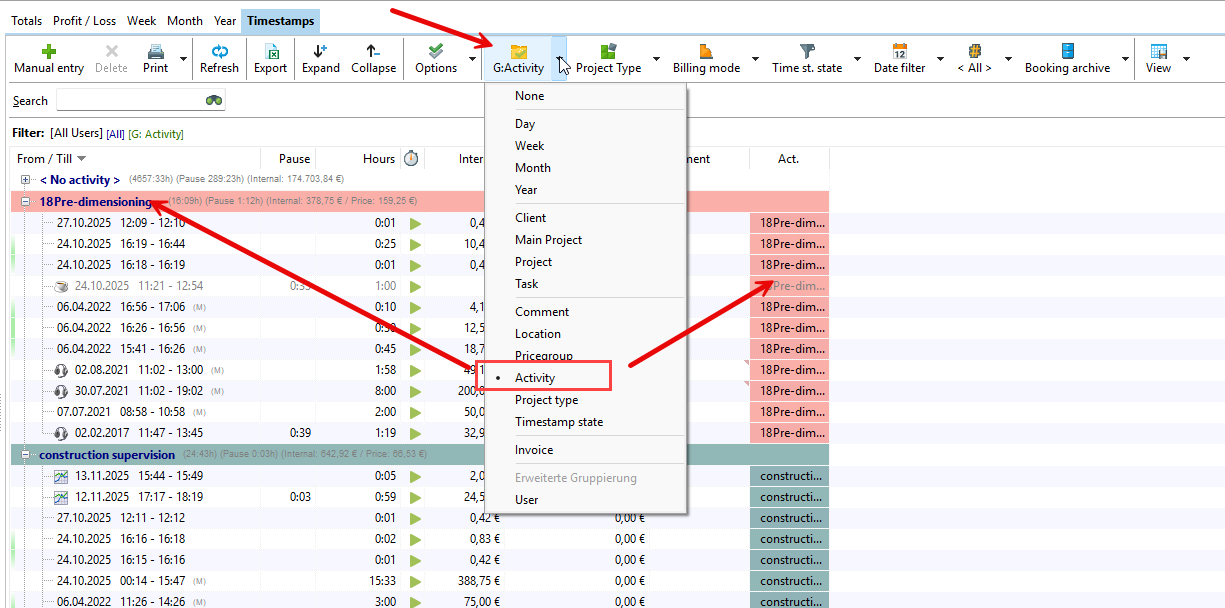Open the Time st. state dropdown arrow
Viewport: 1225px width, 608px height.
pyautogui.click(x=857, y=59)
